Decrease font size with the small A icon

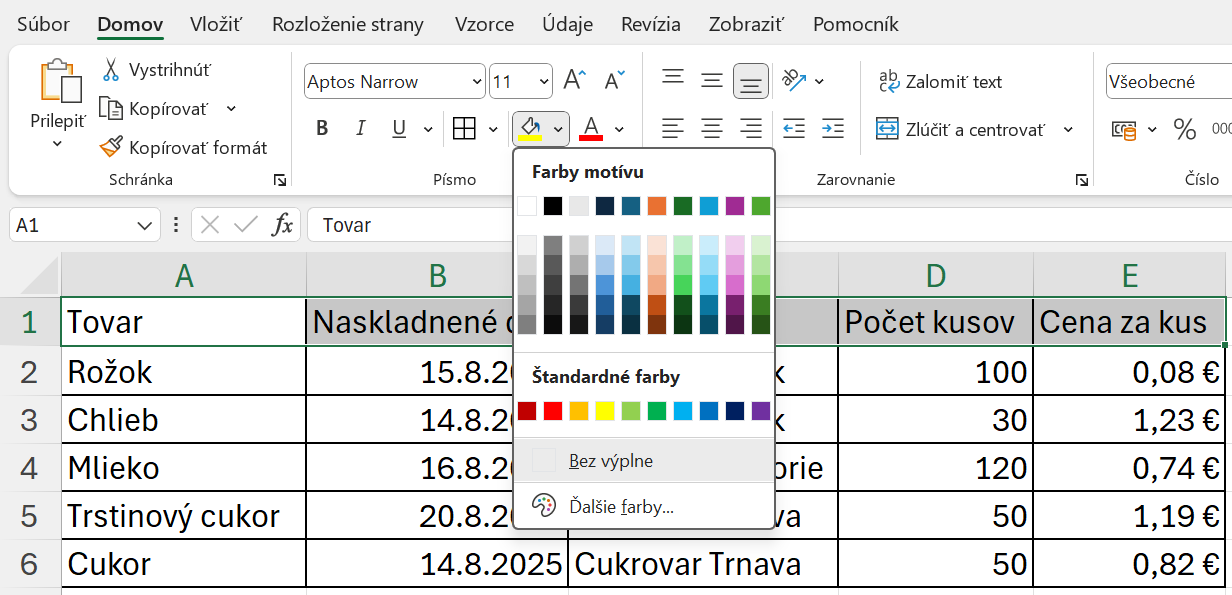(613, 81)
